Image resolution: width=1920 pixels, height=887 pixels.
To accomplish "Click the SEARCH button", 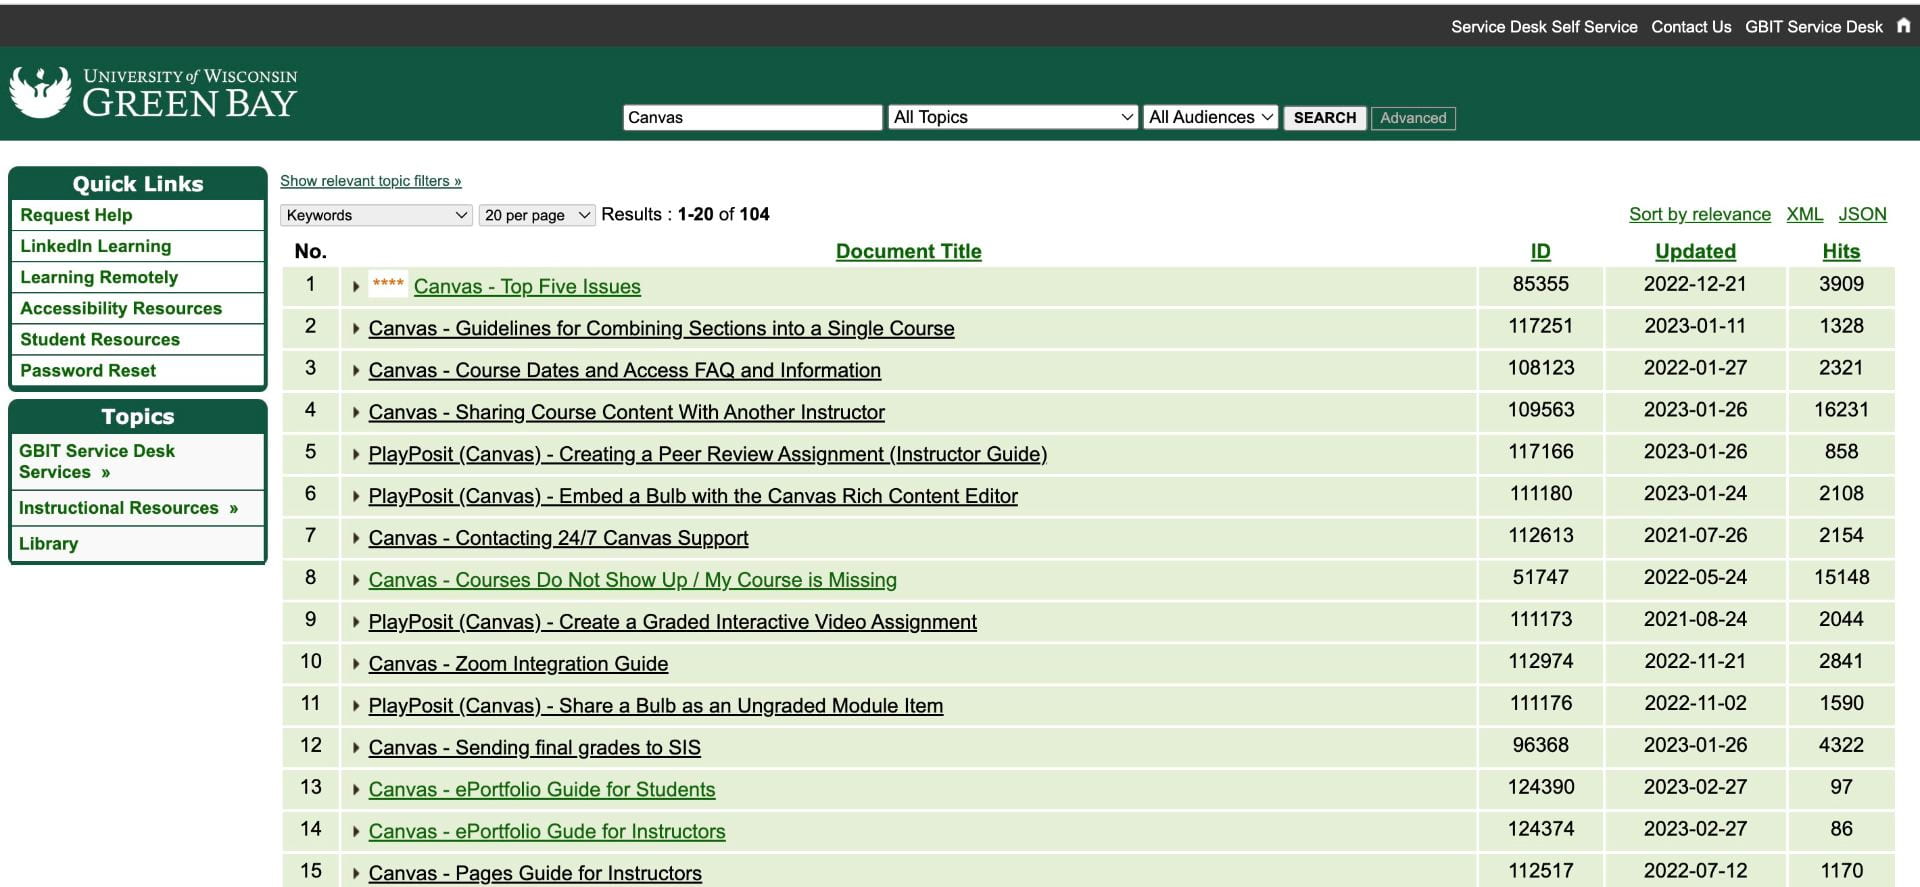I will [1325, 117].
